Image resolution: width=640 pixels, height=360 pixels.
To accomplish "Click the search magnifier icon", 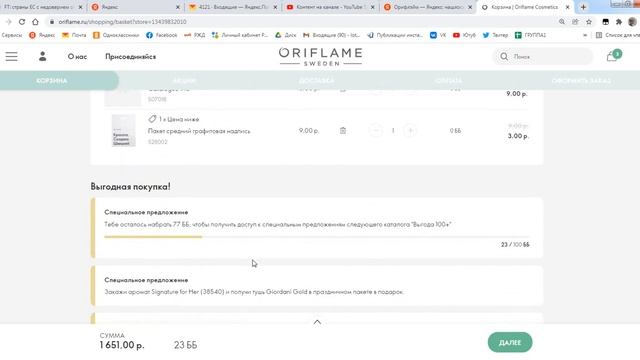I will (504, 56).
